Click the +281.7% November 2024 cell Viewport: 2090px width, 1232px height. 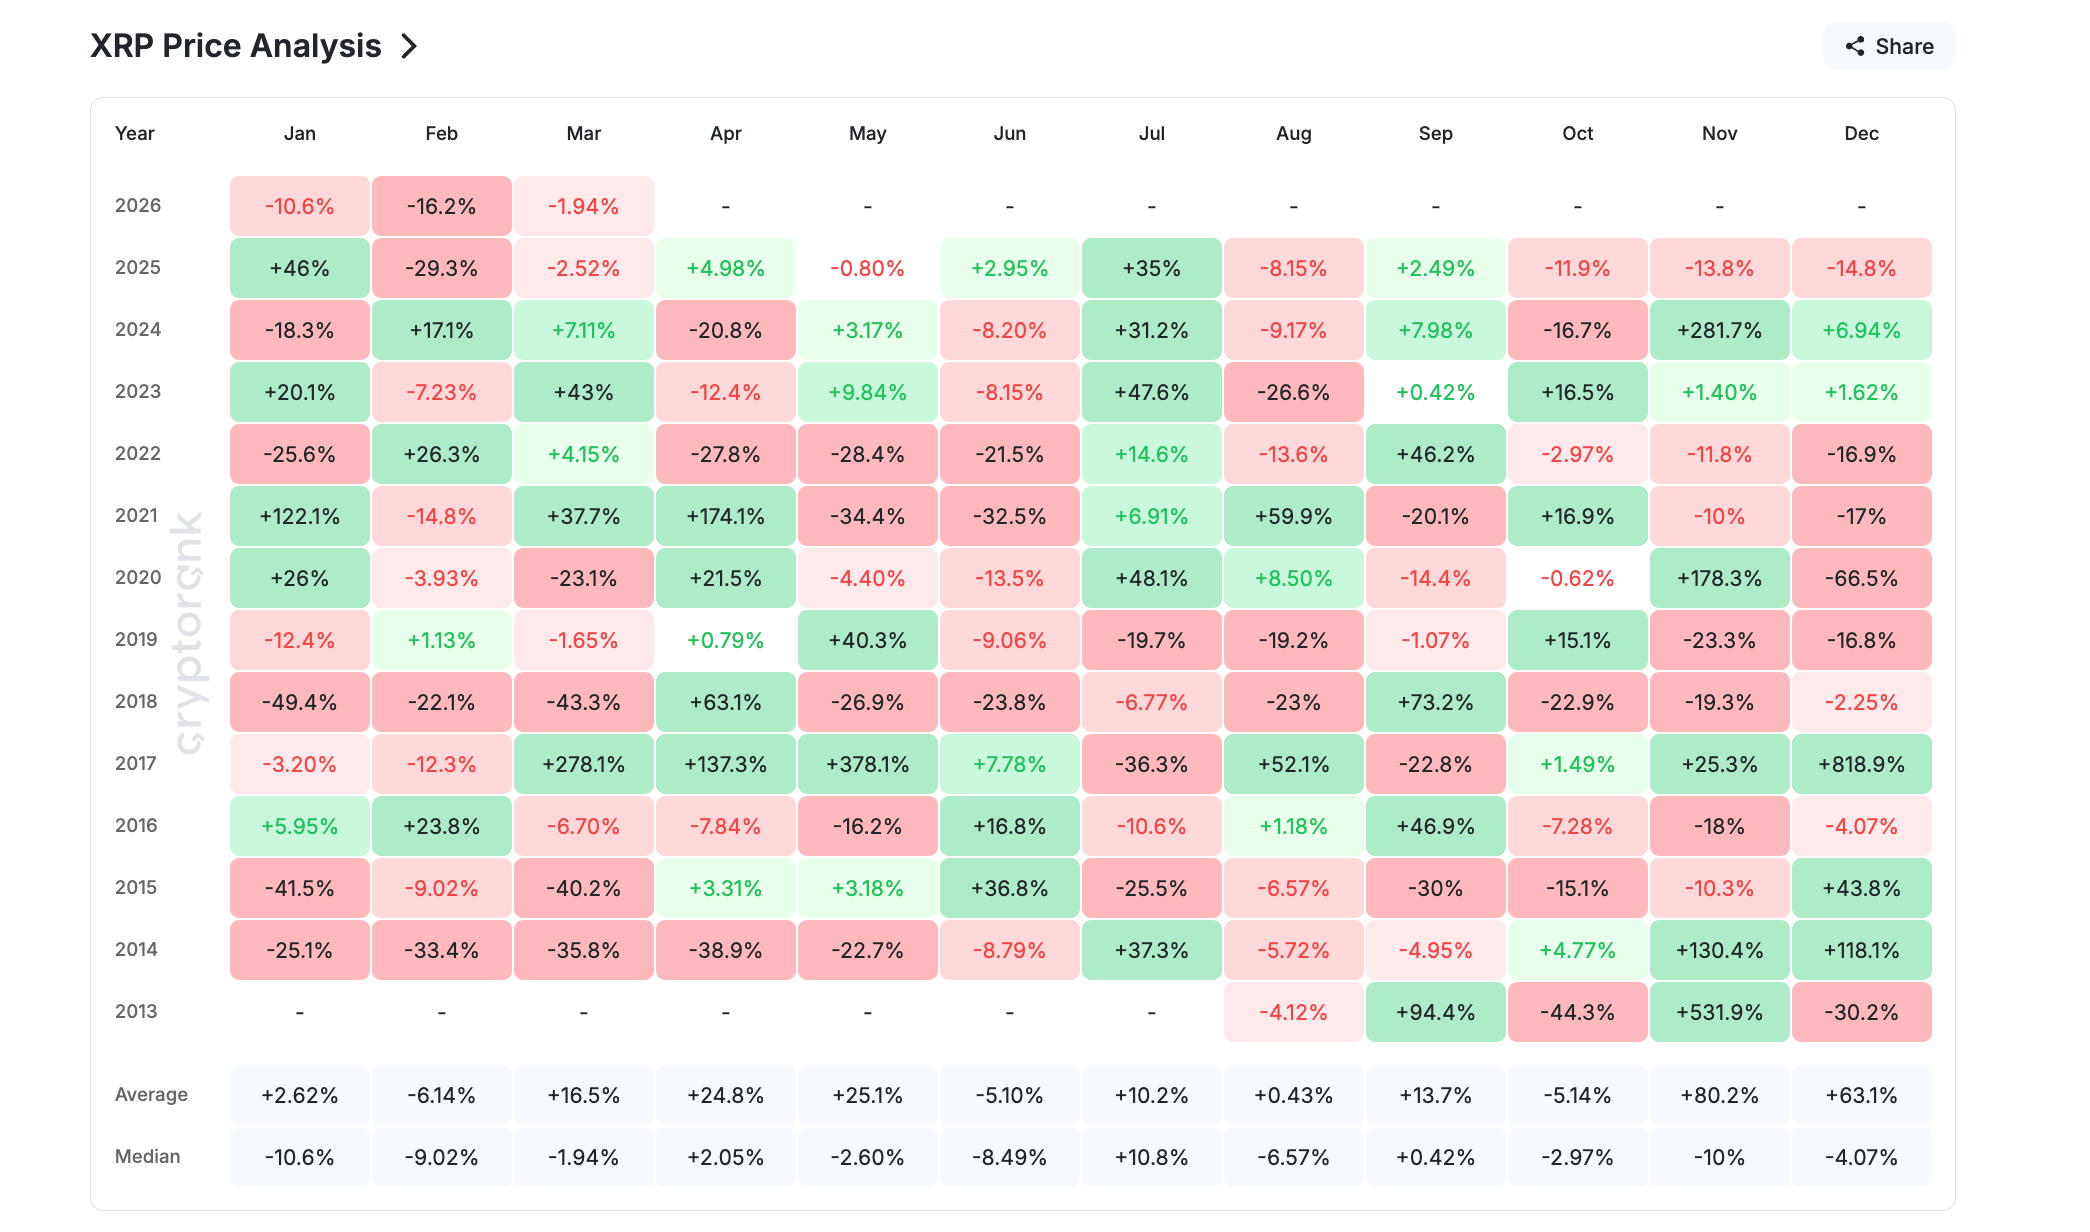(x=1719, y=330)
